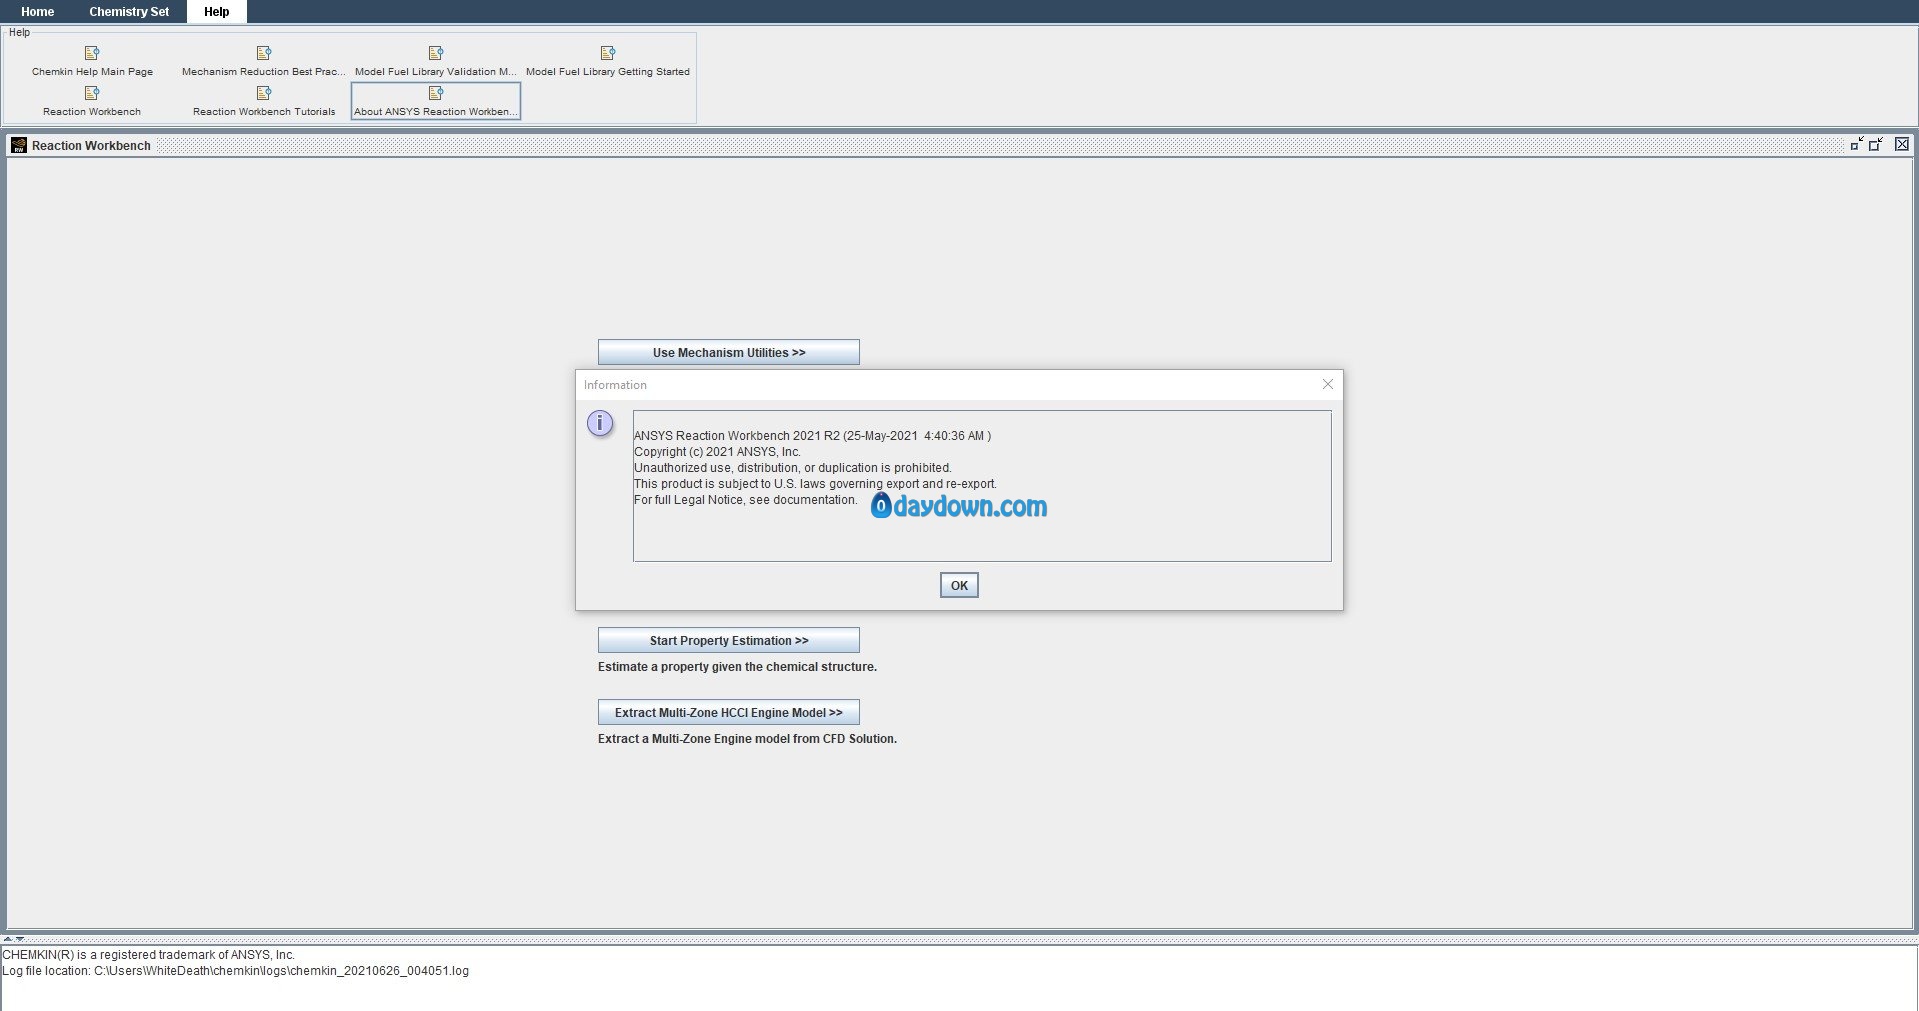
Task: Open Reaction Workbench Tutorials help
Action: coord(264,101)
